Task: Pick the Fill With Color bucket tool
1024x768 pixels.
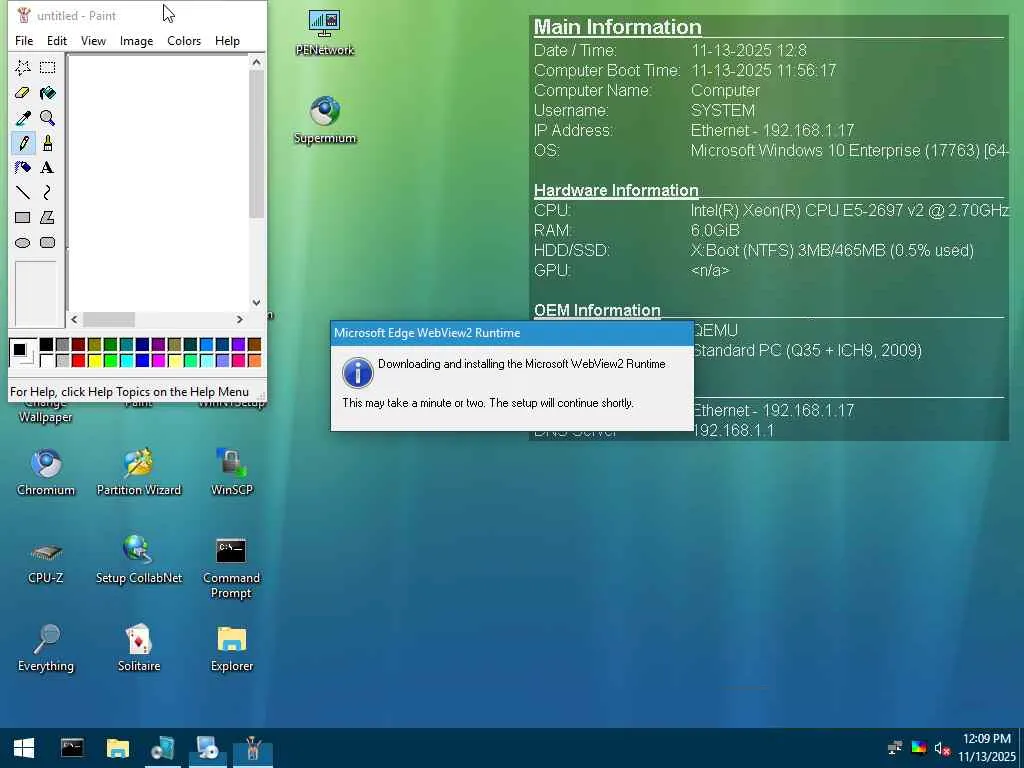Action: [x=47, y=93]
